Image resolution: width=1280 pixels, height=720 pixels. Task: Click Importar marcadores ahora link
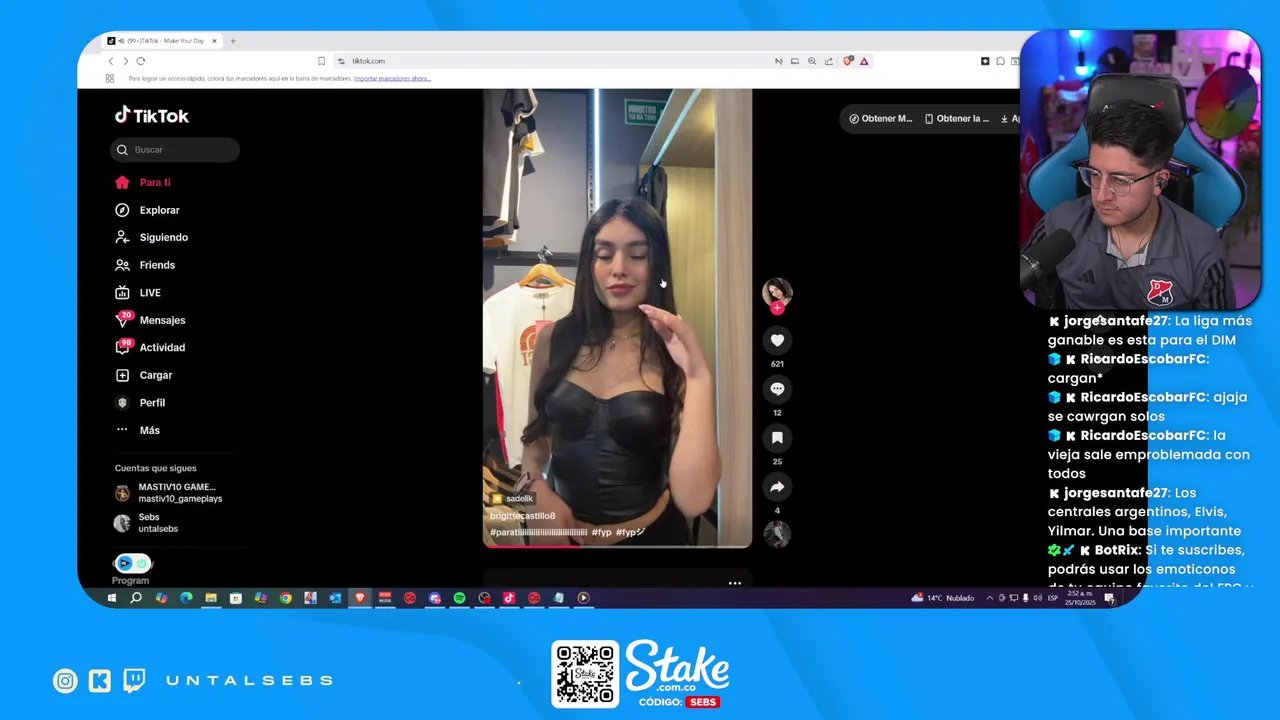point(392,78)
